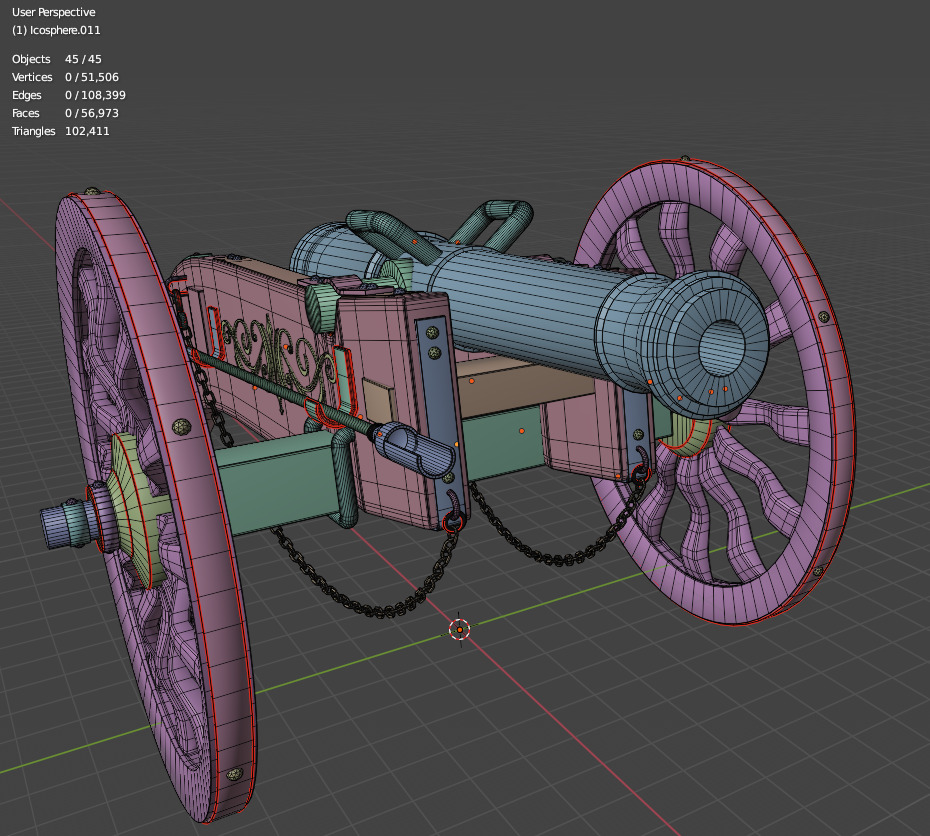Click the Objects '45 / 45' statistic
Screen dimensions: 930x836
(x=83, y=59)
